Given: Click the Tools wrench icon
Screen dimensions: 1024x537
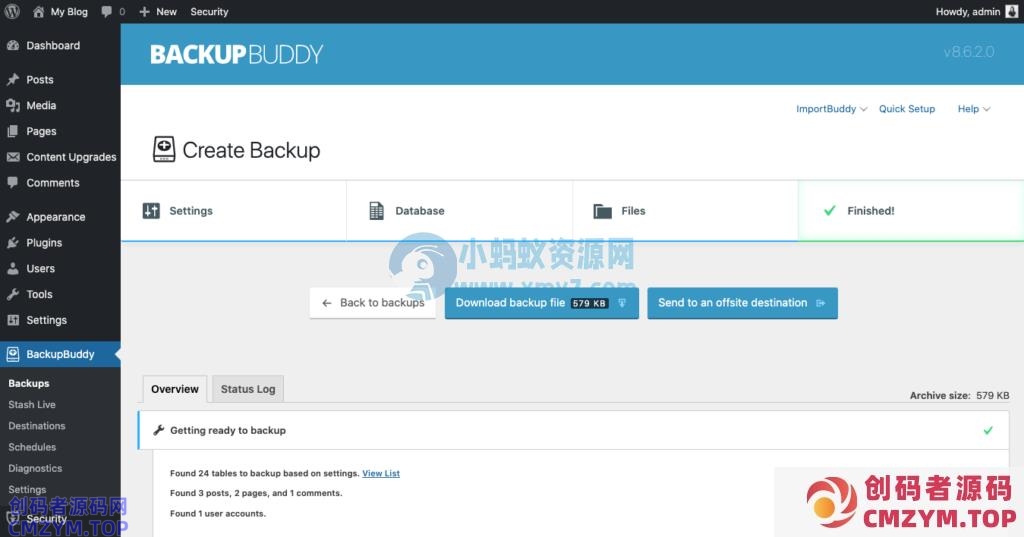Looking at the screenshot, I should coord(13,295).
